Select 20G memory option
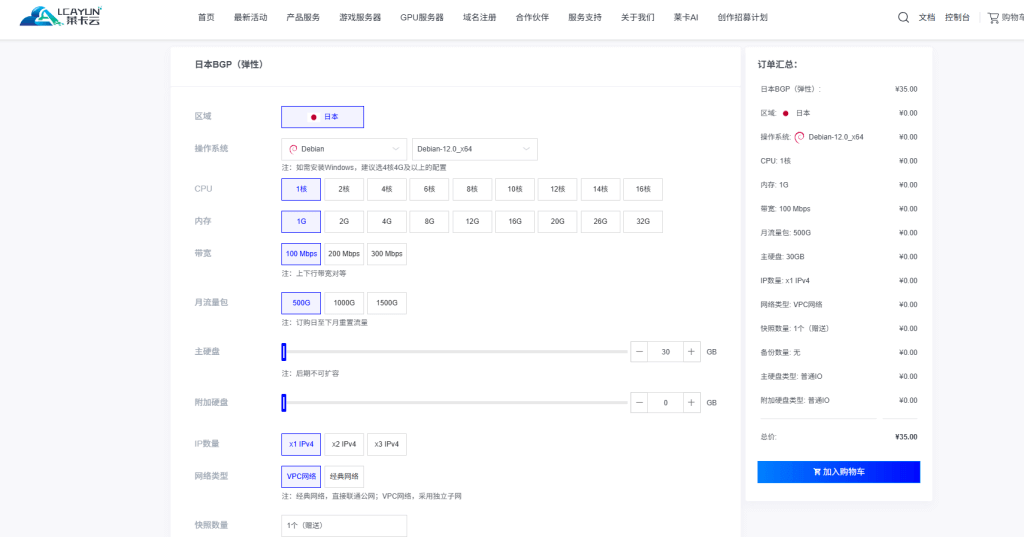This screenshot has width=1024, height=537. pyautogui.click(x=558, y=221)
